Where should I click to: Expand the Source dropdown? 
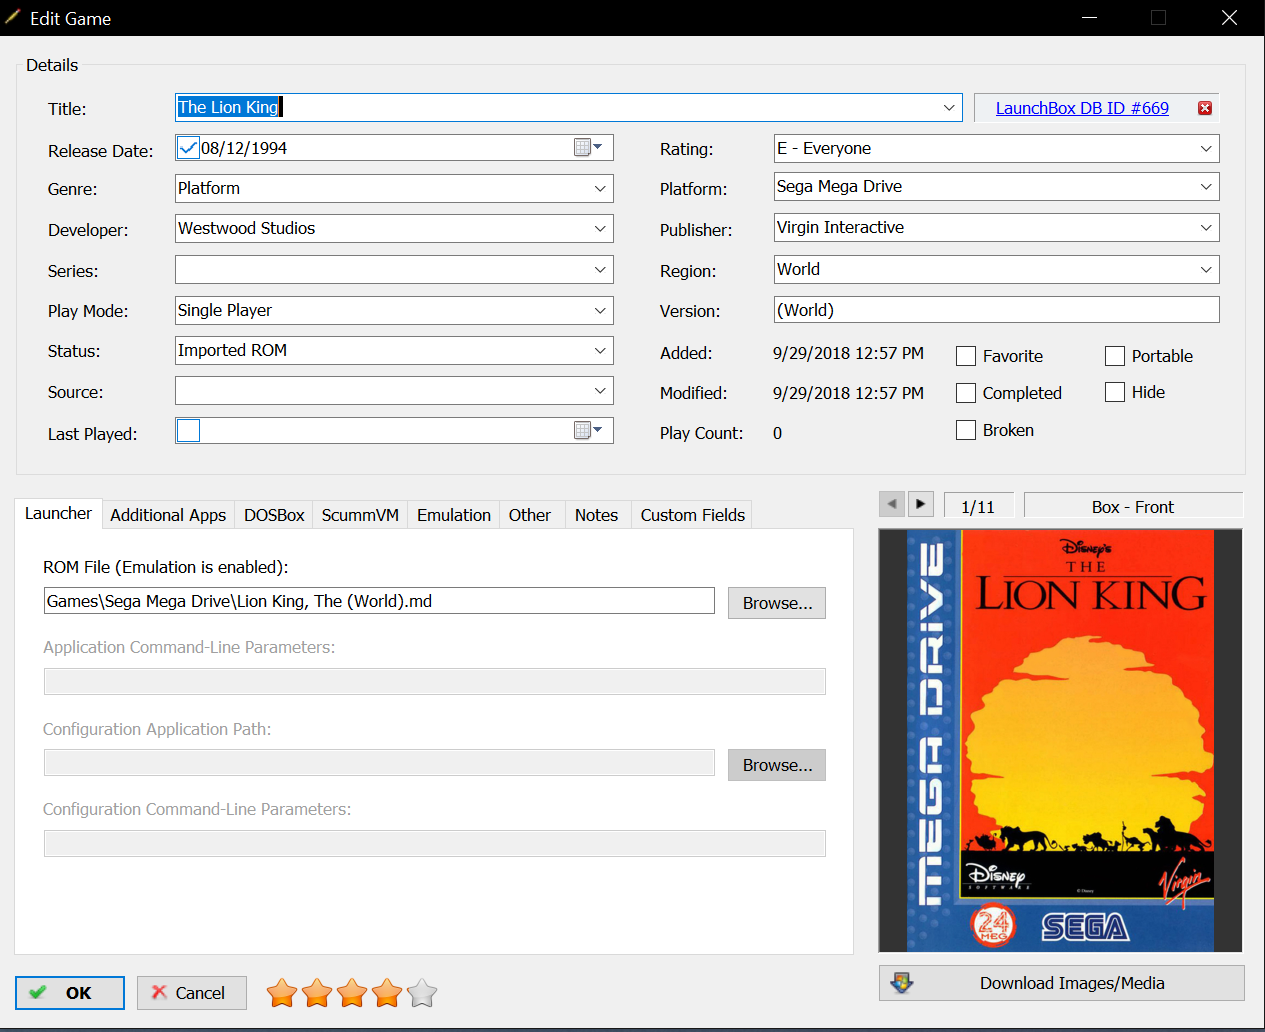click(x=600, y=391)
